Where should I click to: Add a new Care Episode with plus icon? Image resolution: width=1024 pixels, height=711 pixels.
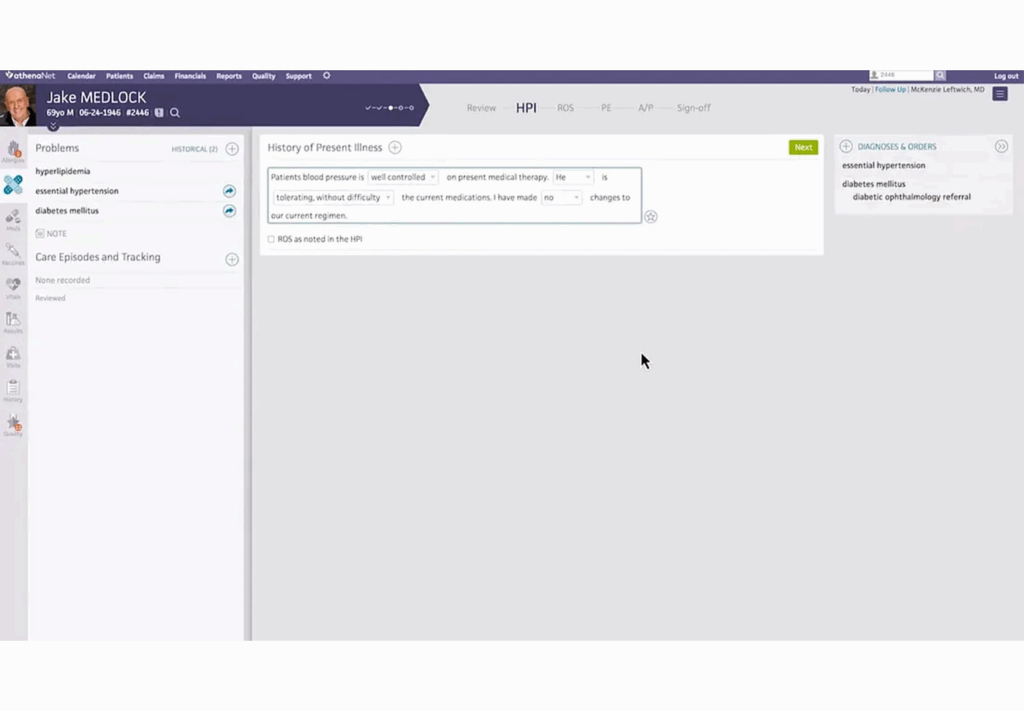tap(232, 259)
